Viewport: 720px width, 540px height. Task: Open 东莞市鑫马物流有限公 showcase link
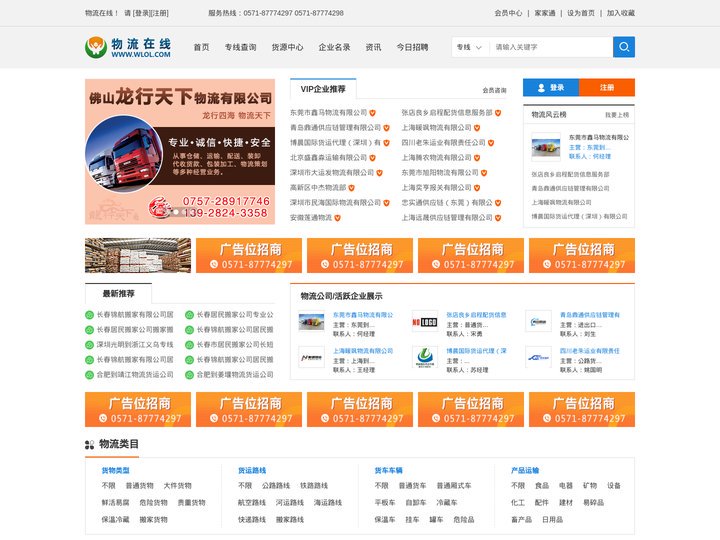pyautogui.click(x=363, y=315)
